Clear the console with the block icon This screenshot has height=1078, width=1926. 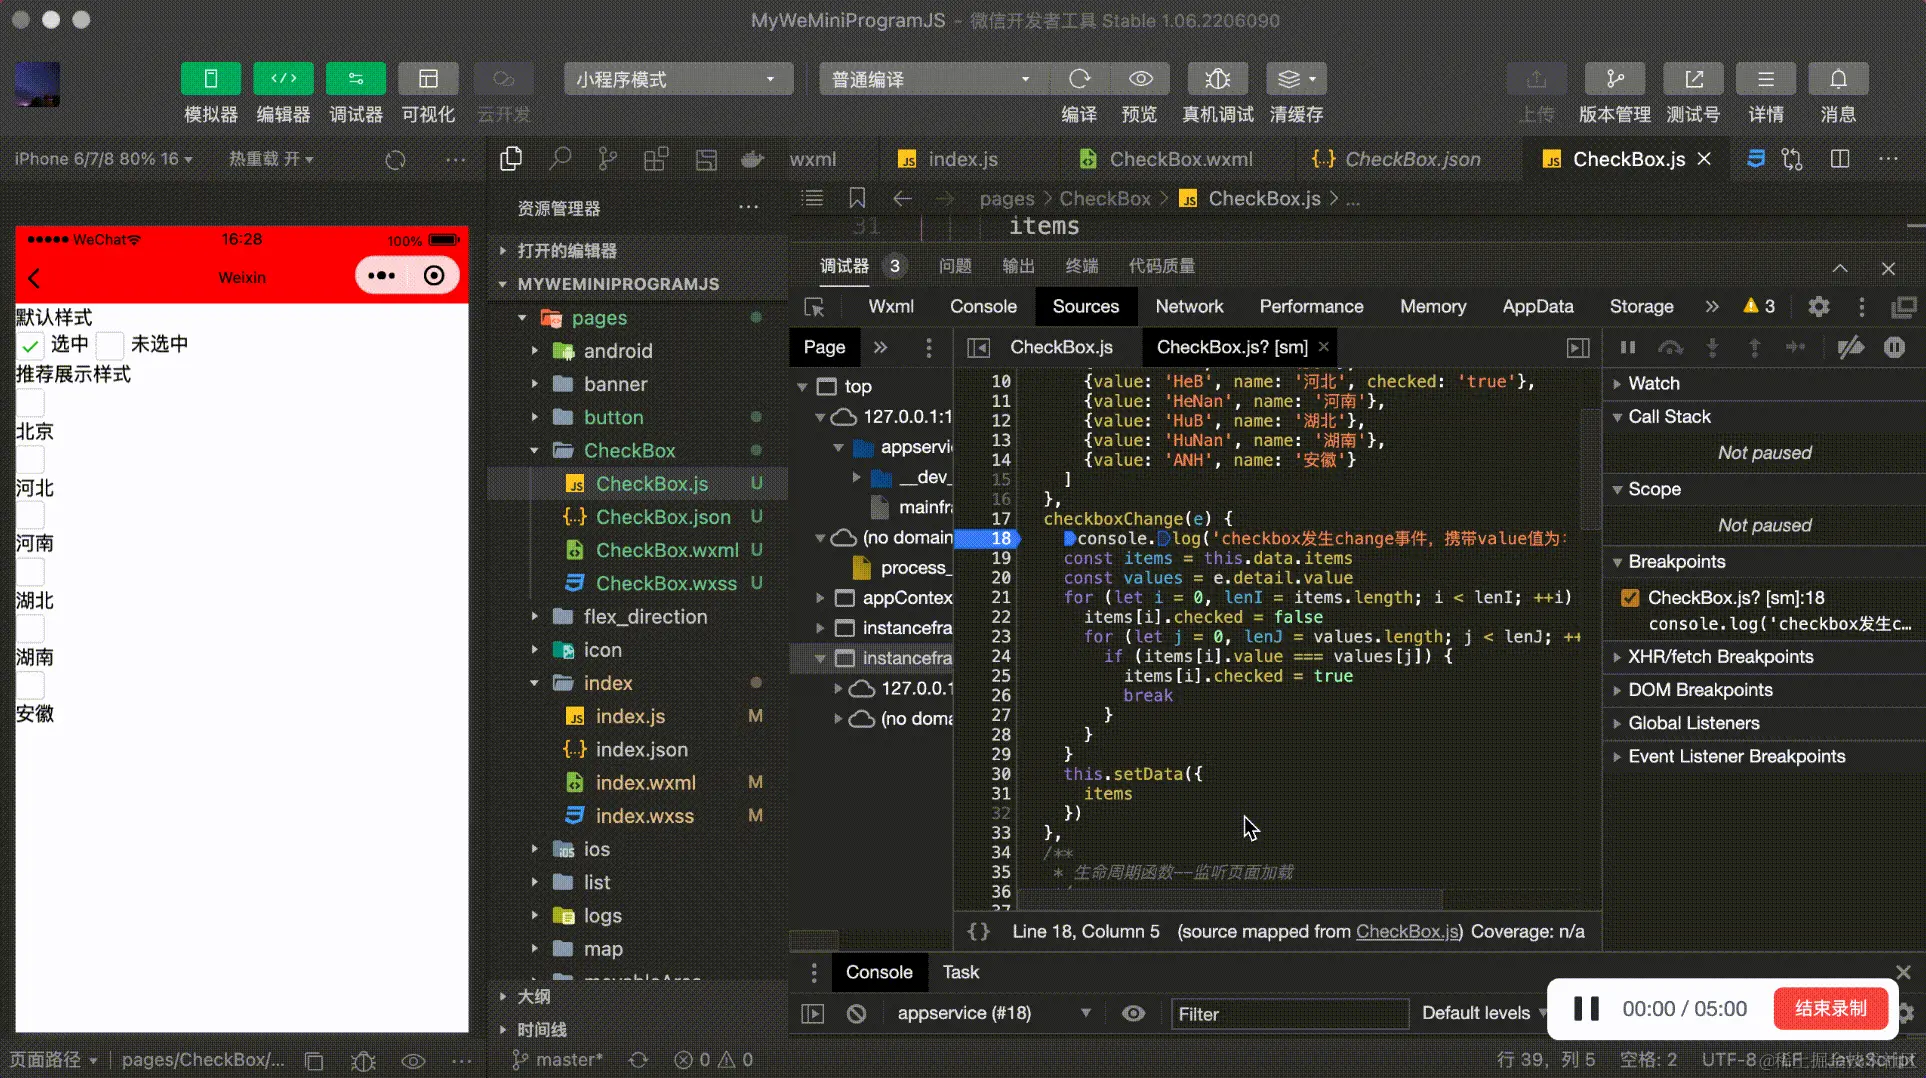pyautogui.click(x=856, y=1013)
